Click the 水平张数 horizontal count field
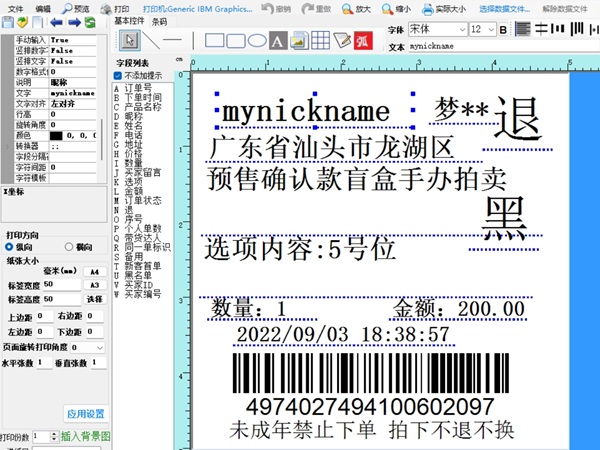The height and width of the screenshot is (450, 600). [x=44, y=362]
